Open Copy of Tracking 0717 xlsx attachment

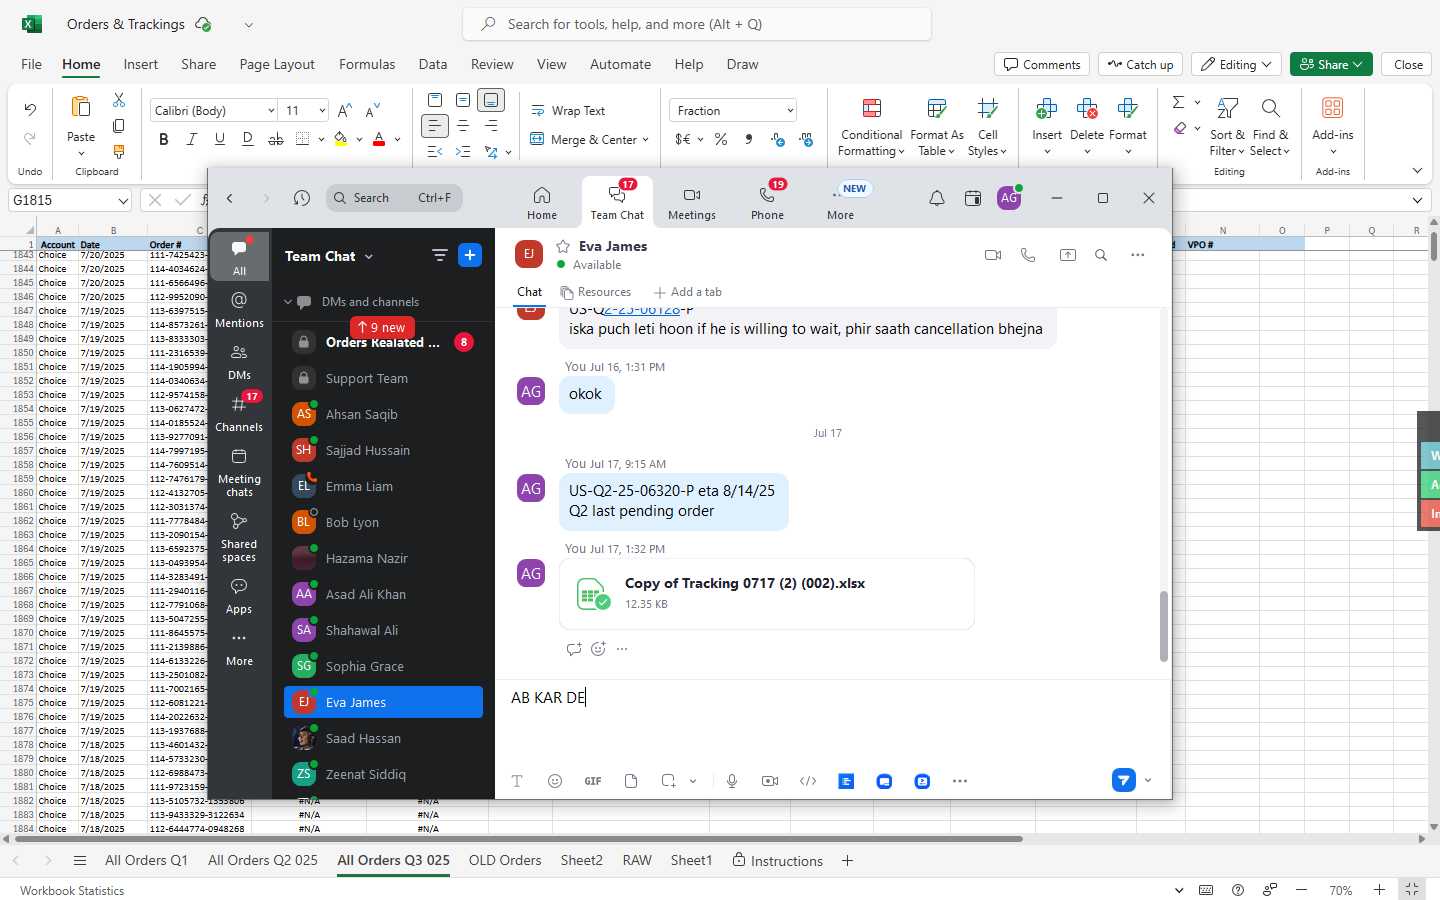click(767, 594)
